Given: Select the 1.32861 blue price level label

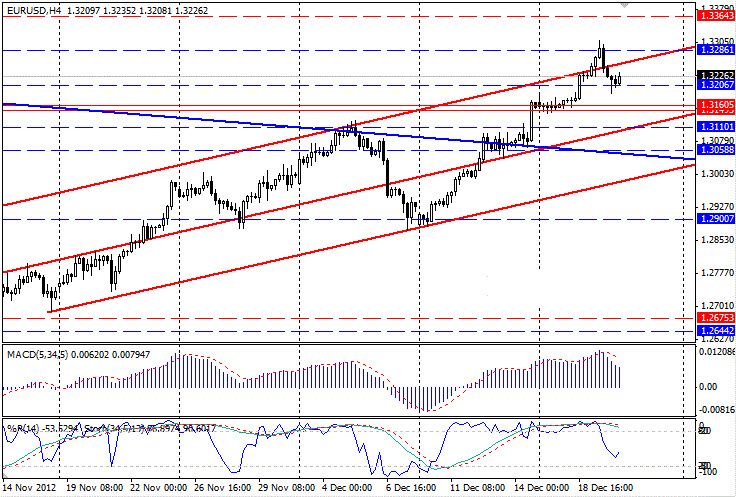Looking at the screenshot, I should pyautogui.click(x=714, y=49).
